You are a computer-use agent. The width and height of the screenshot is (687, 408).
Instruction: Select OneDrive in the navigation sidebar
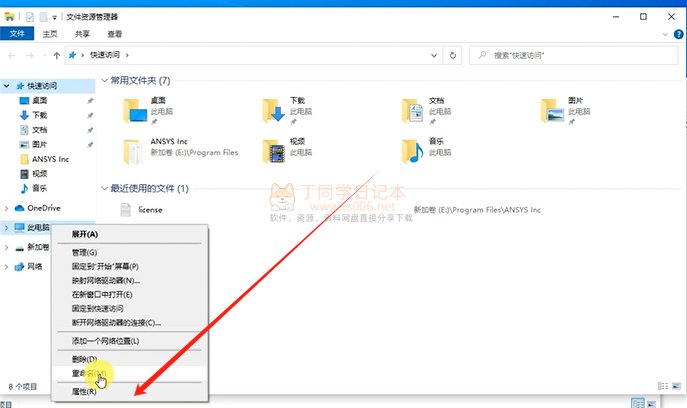(38, 208)
